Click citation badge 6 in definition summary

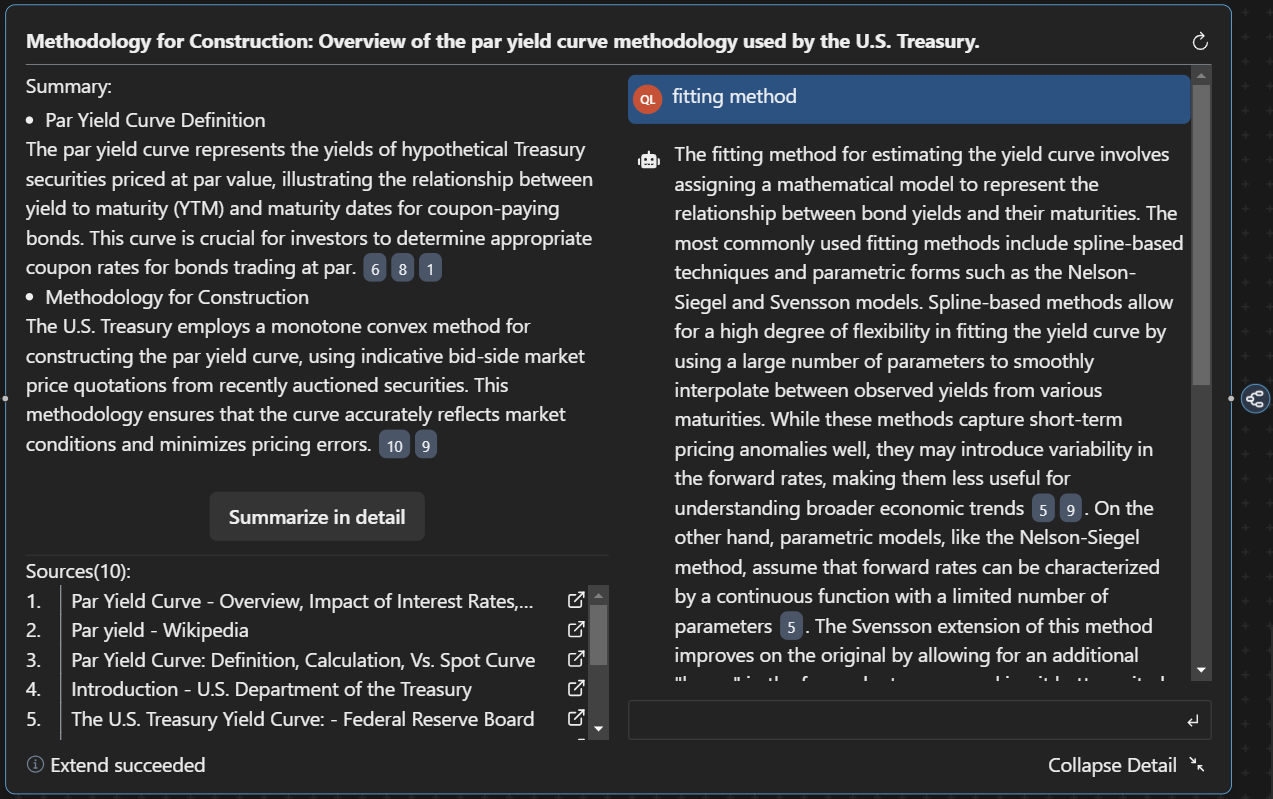[375, 269]
